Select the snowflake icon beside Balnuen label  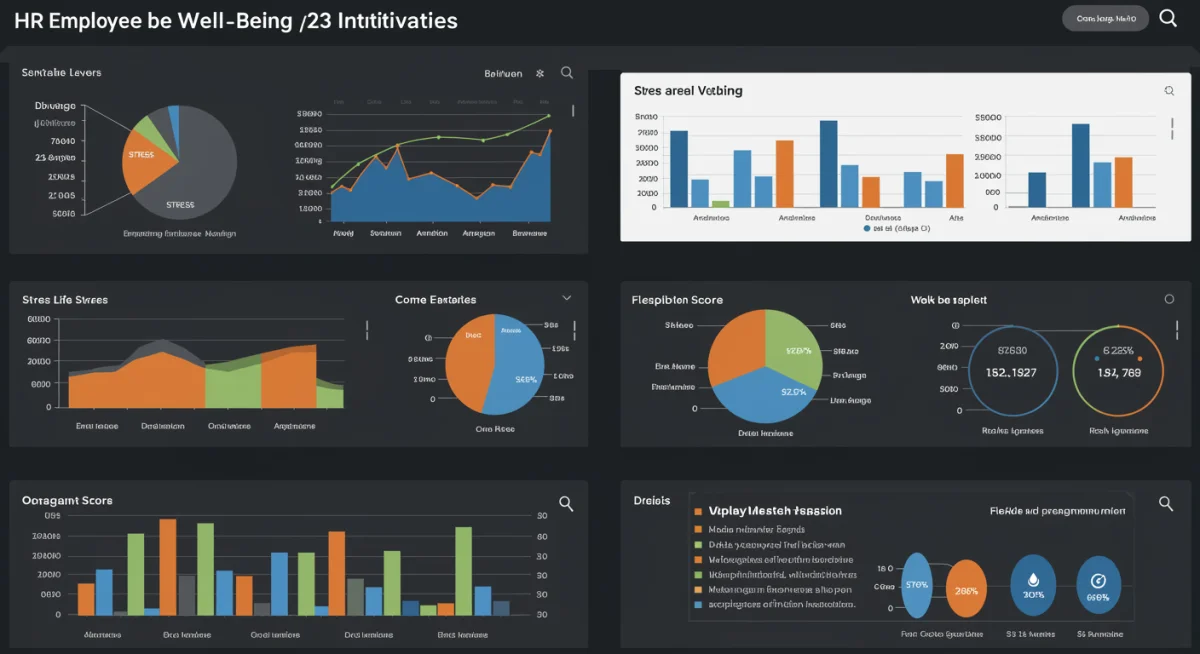point(539,72)
